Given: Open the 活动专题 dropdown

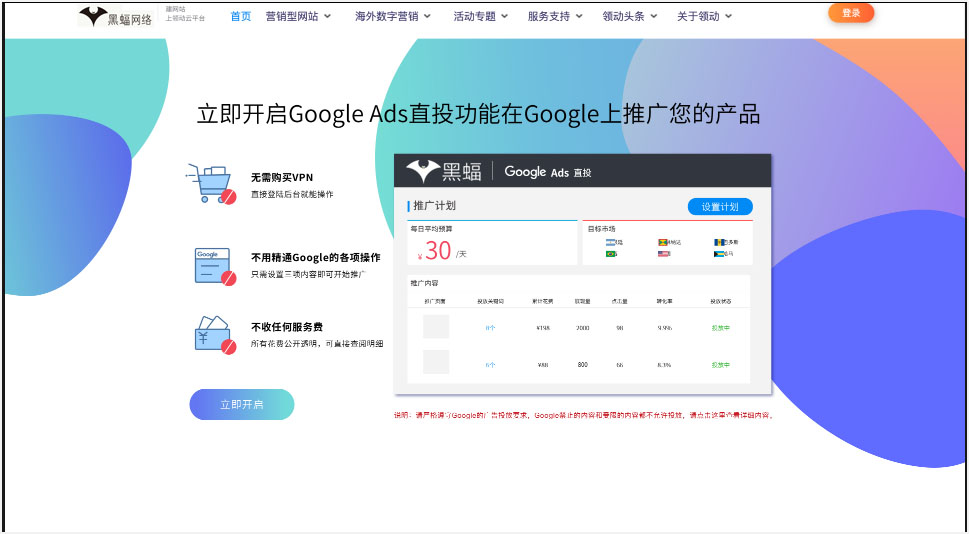Looking at the screenshot, I should coord(480,16).
